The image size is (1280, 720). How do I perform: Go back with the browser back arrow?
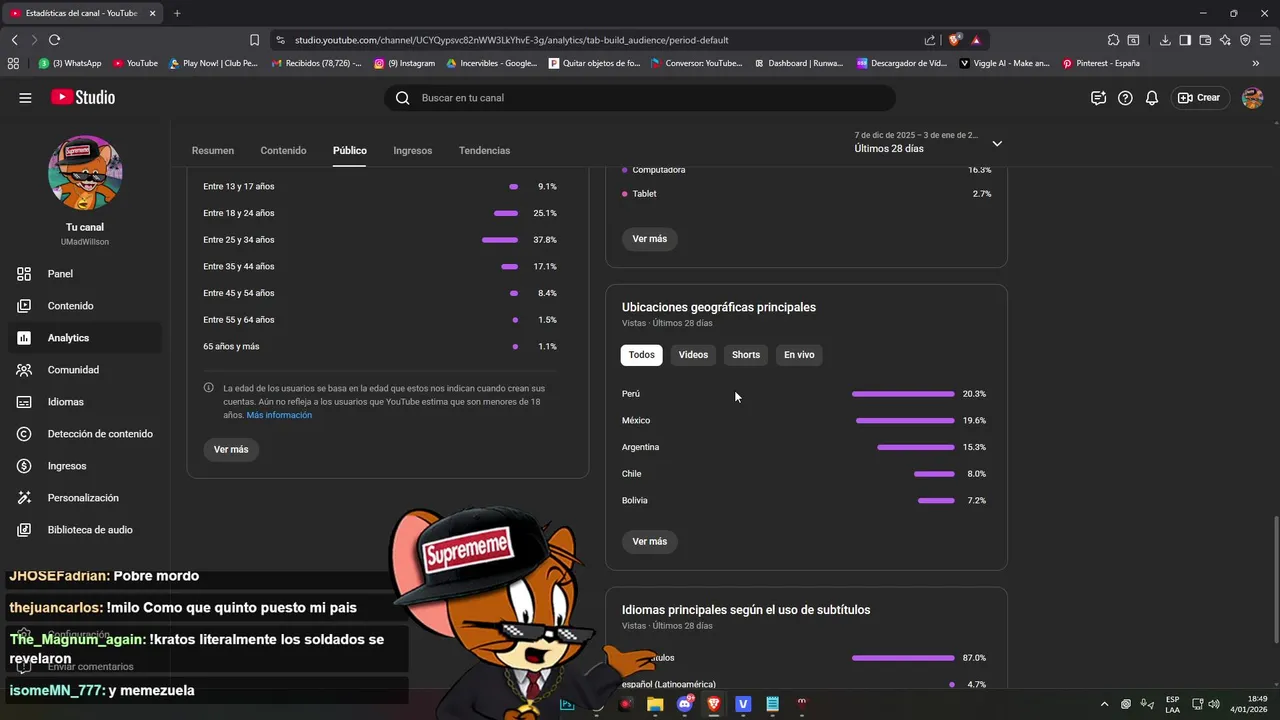click(x=14, y=40)
